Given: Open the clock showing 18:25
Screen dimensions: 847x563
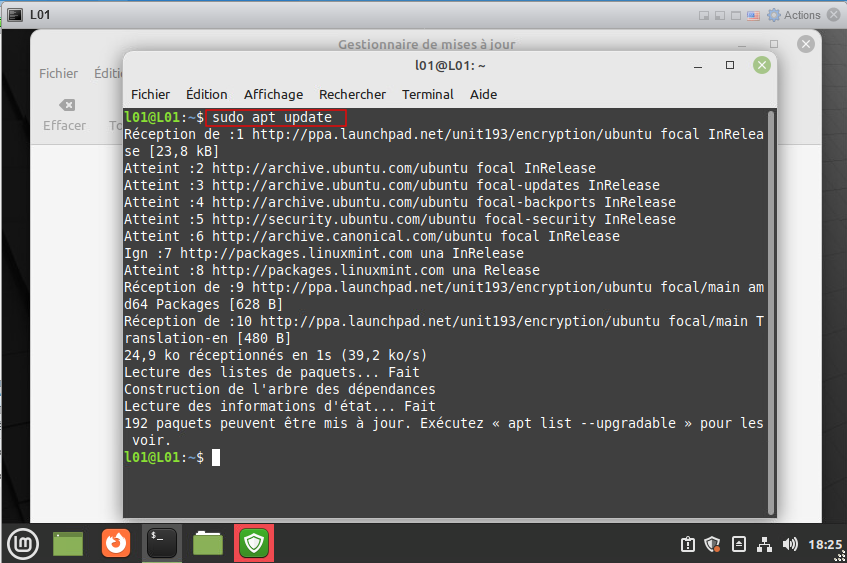Looking at the screenshot, I should click(825, 544).
